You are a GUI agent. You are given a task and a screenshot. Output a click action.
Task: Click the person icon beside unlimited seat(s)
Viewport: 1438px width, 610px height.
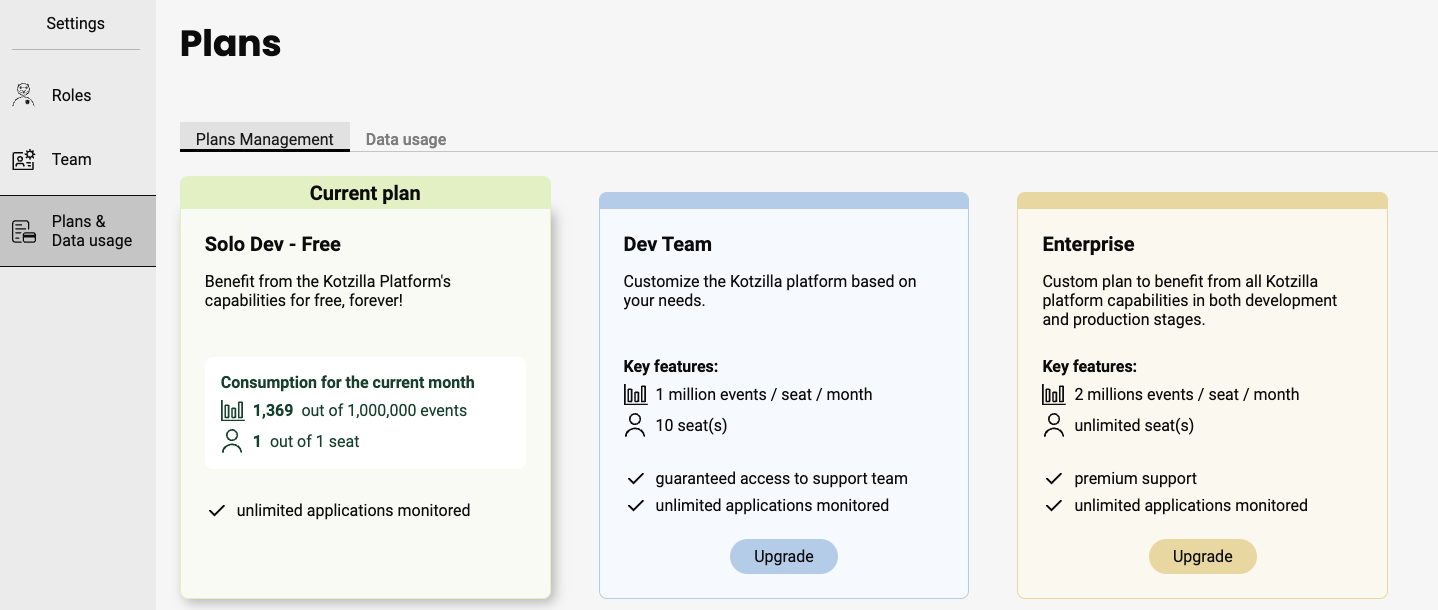pos(1053,425)
